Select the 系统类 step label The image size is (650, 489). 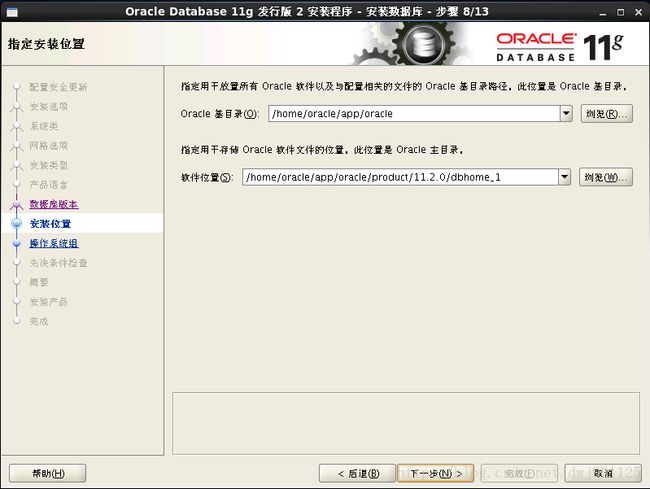[44, 126]
